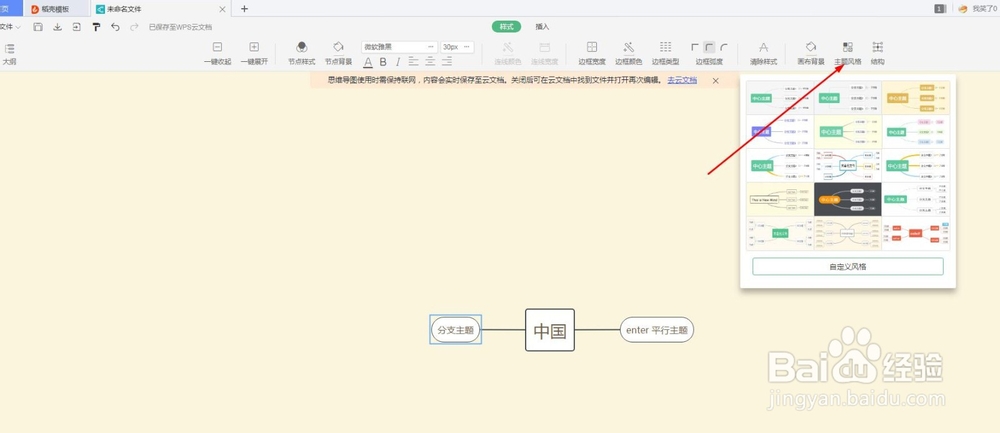Open 边框宽度 border width
This screenshot has width=1000, height=433.
pos(592,54)
